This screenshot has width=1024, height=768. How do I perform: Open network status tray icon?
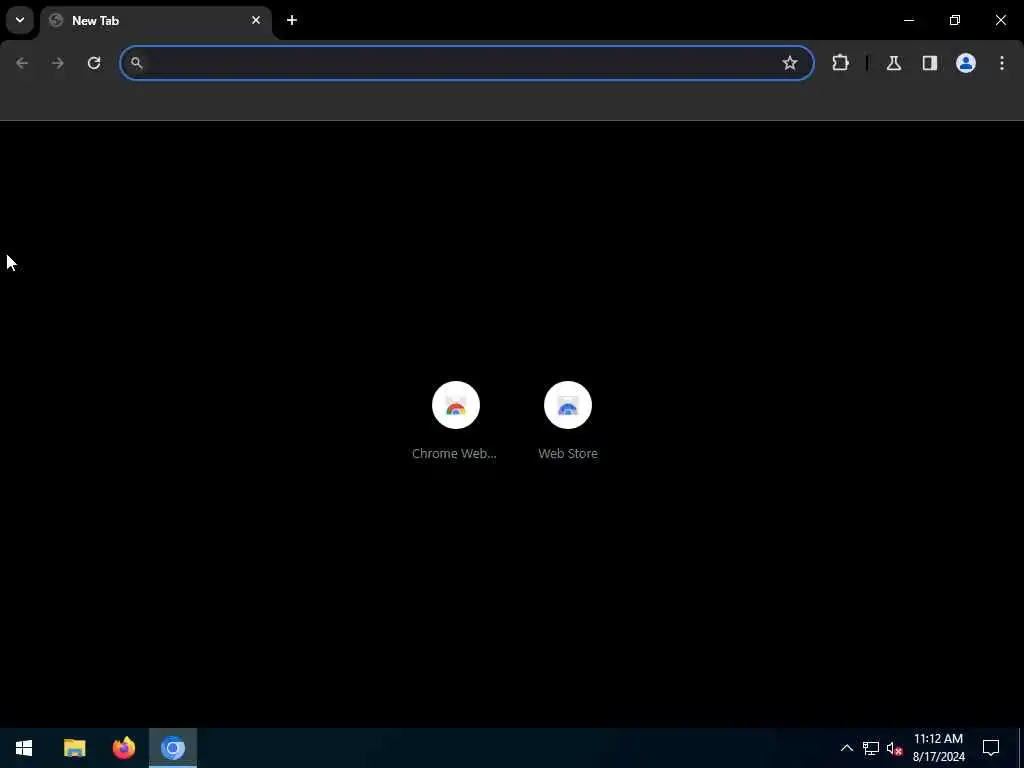871,748
